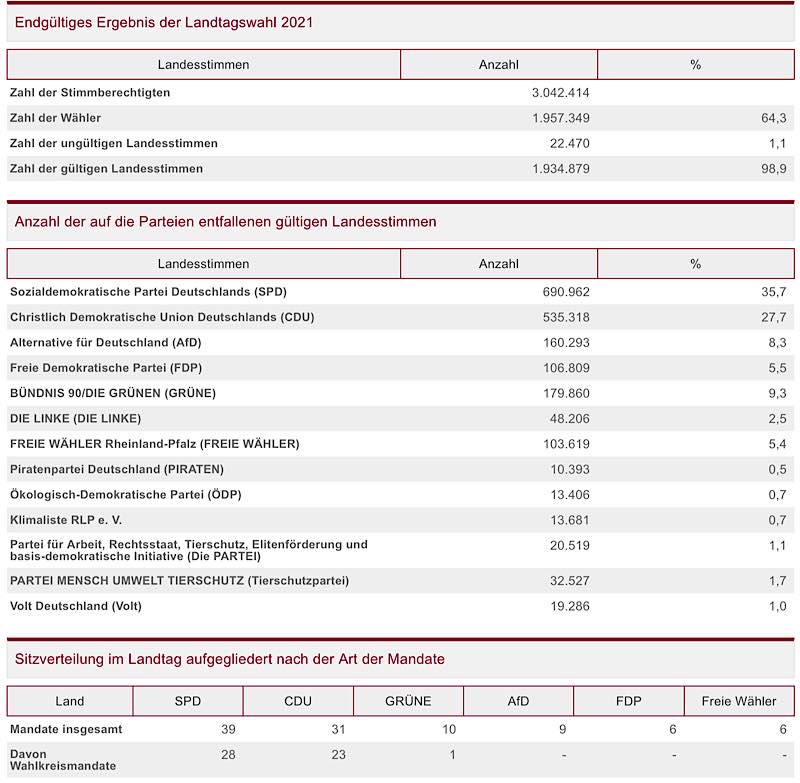Viewport: 800px width, 783px height.
Task: Click FREIE WÄHLER vote count 103.619
Action: pos(566,444)
